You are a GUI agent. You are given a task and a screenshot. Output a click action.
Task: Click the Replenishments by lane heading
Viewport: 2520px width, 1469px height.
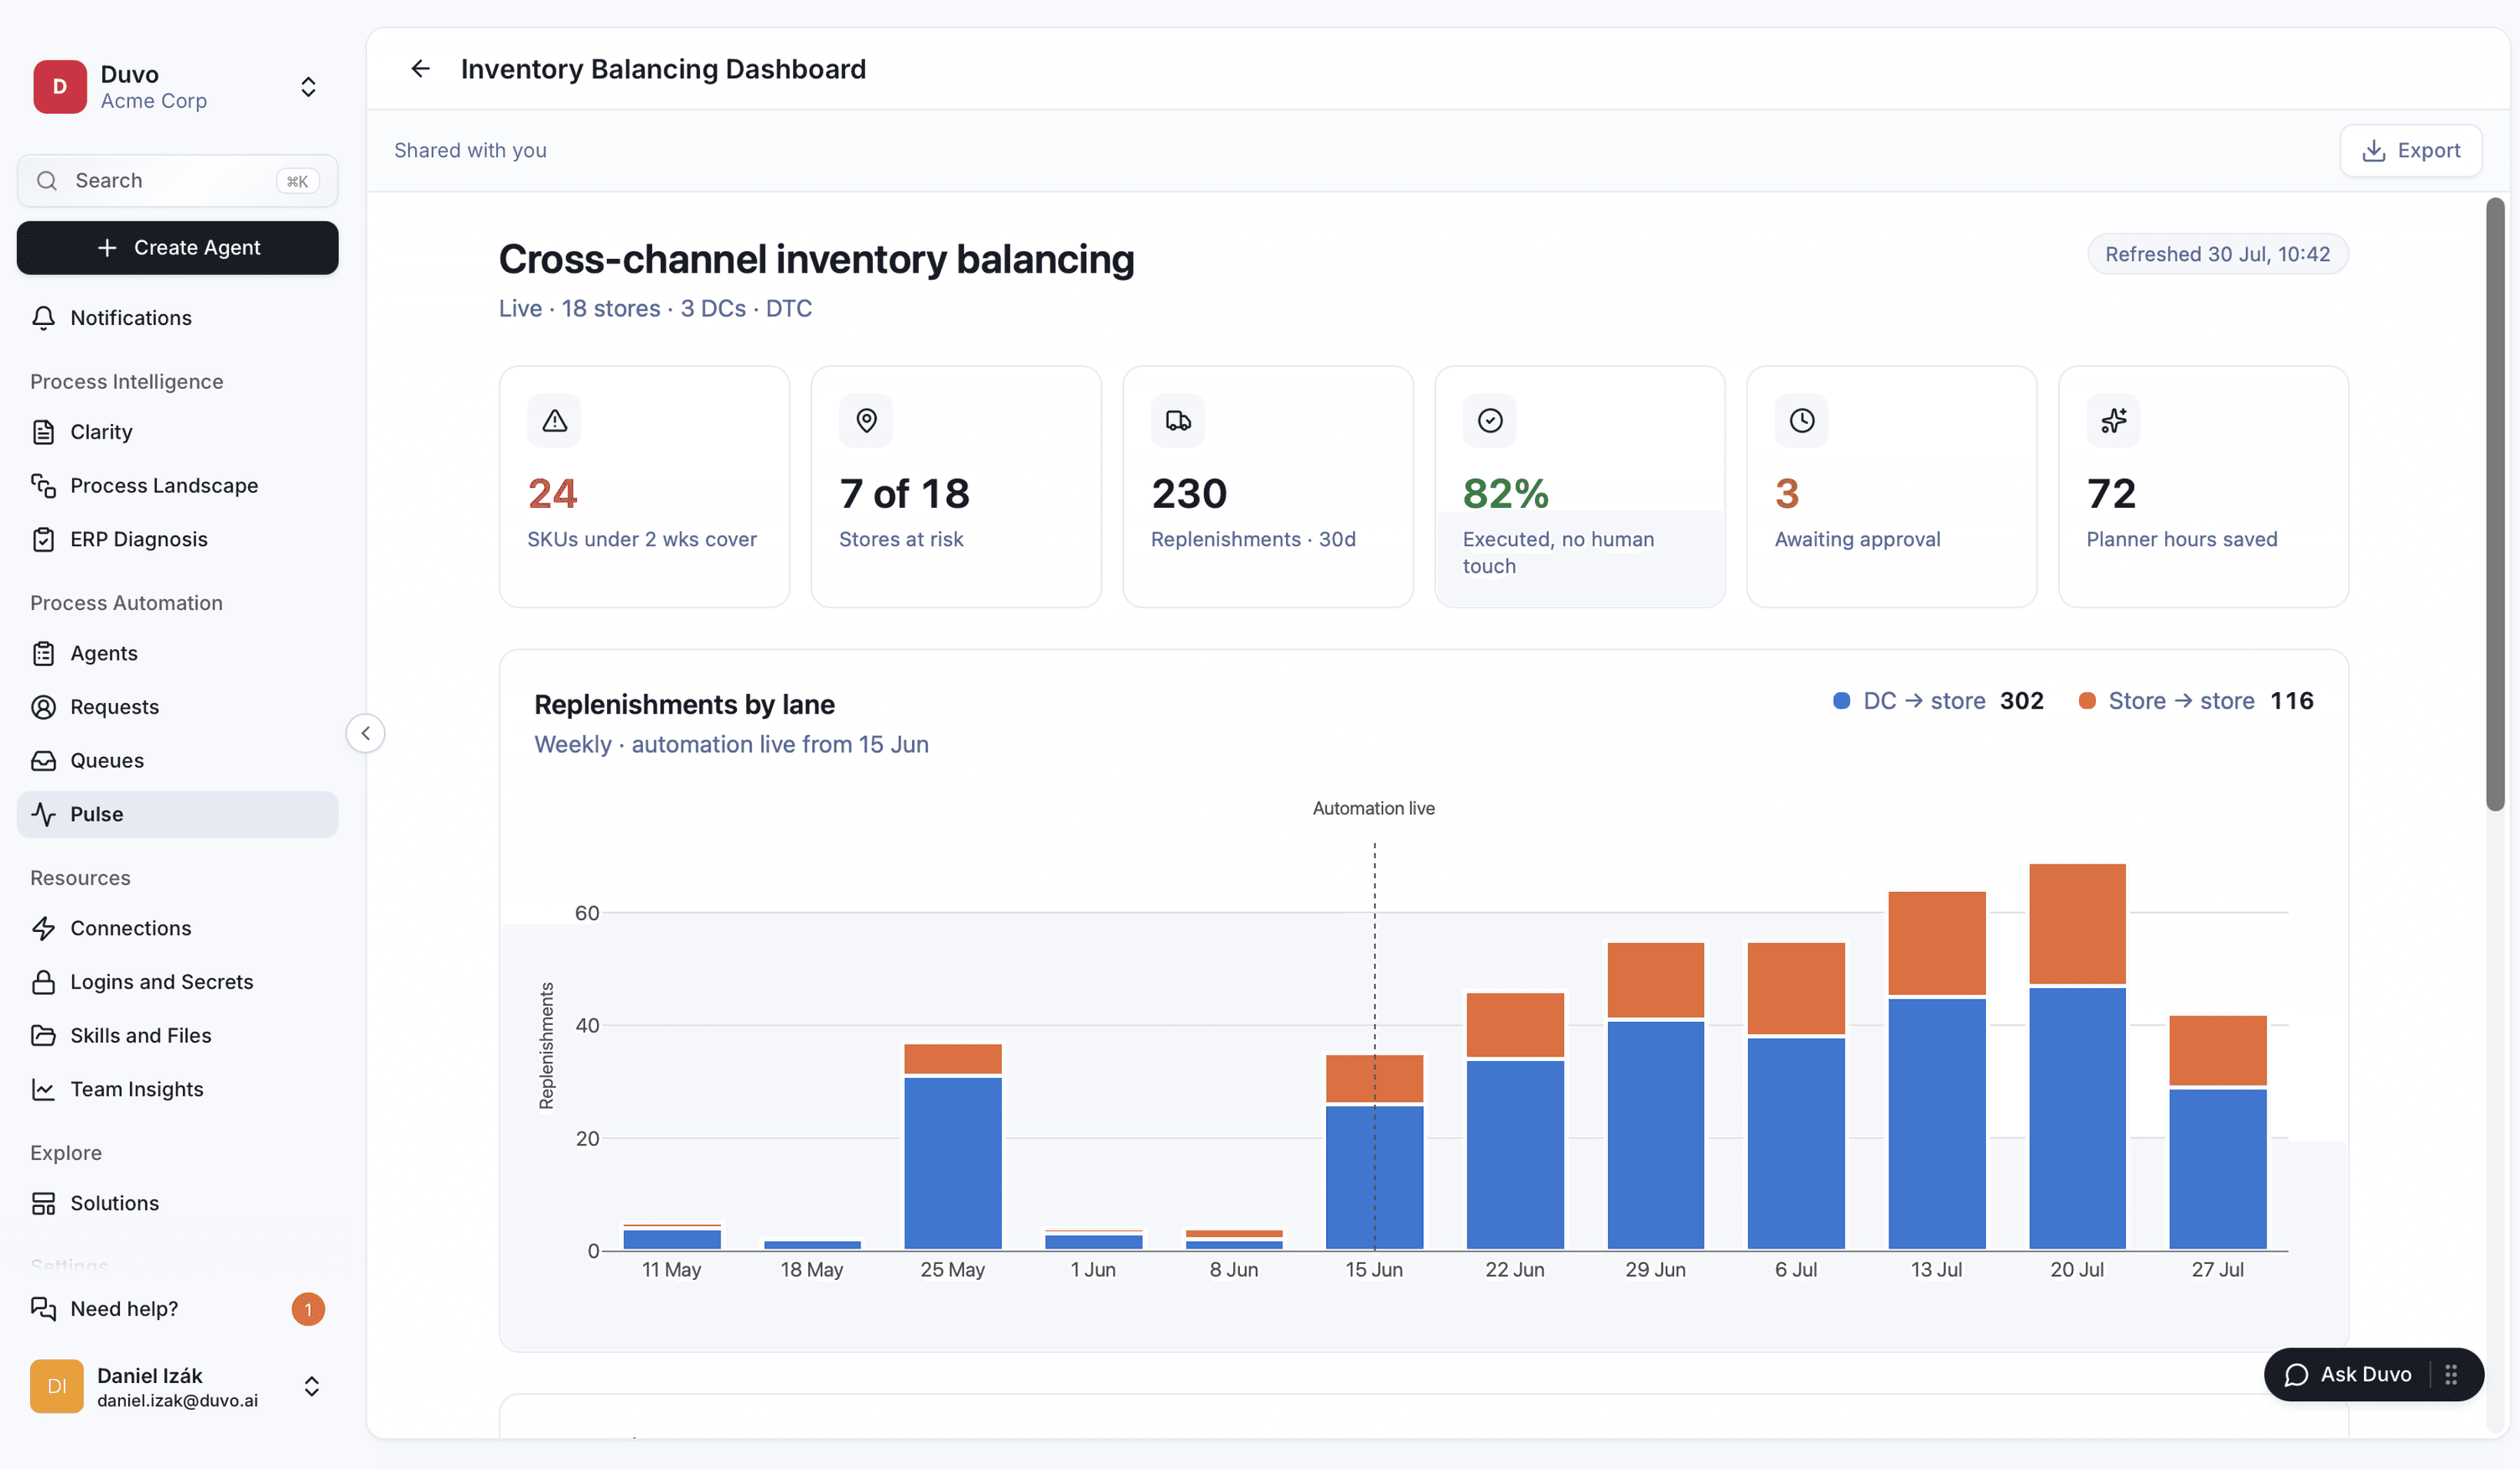click(x=684, y=705)
